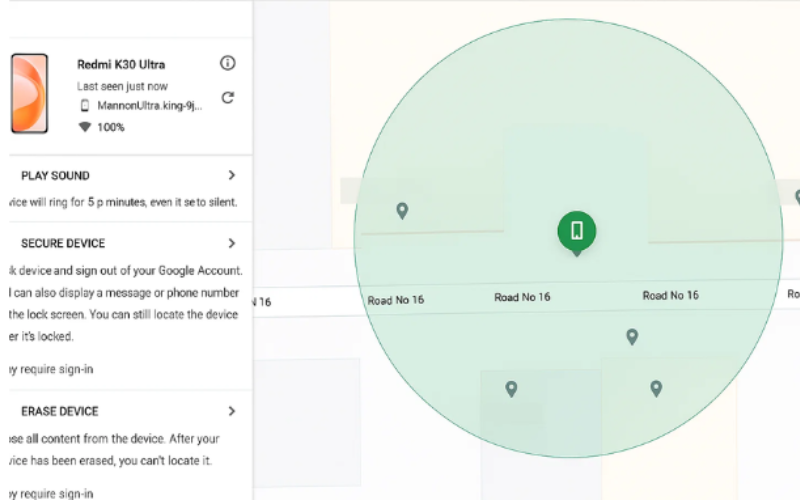This screenshot has height=500, width=800.
Task: Choose the SECURE DEVICE option
Action: [63, 243]
